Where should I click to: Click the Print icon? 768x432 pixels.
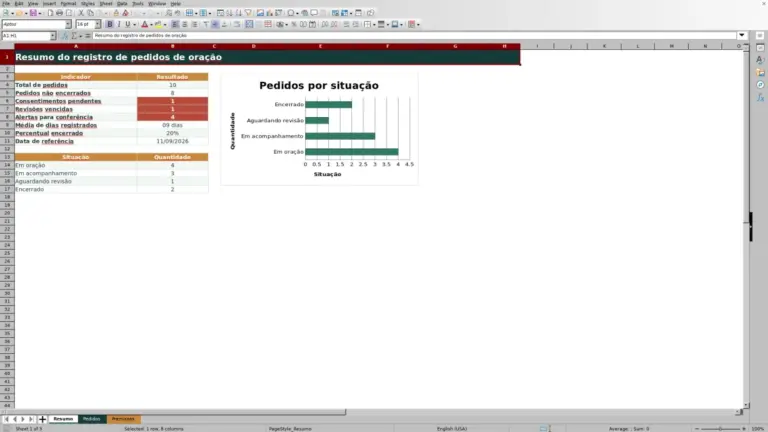59,13
